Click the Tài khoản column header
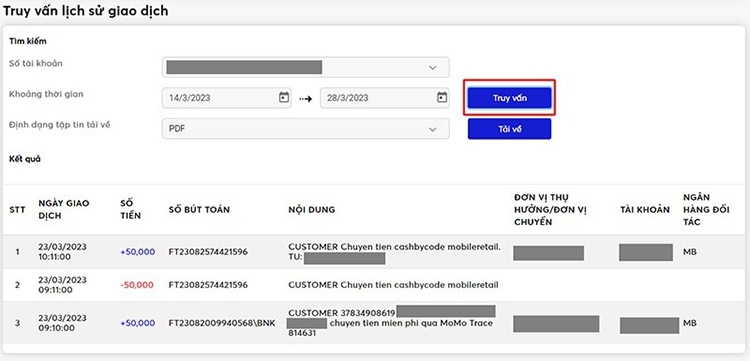This screenshot has width=750, height=361. coord(645,209)
